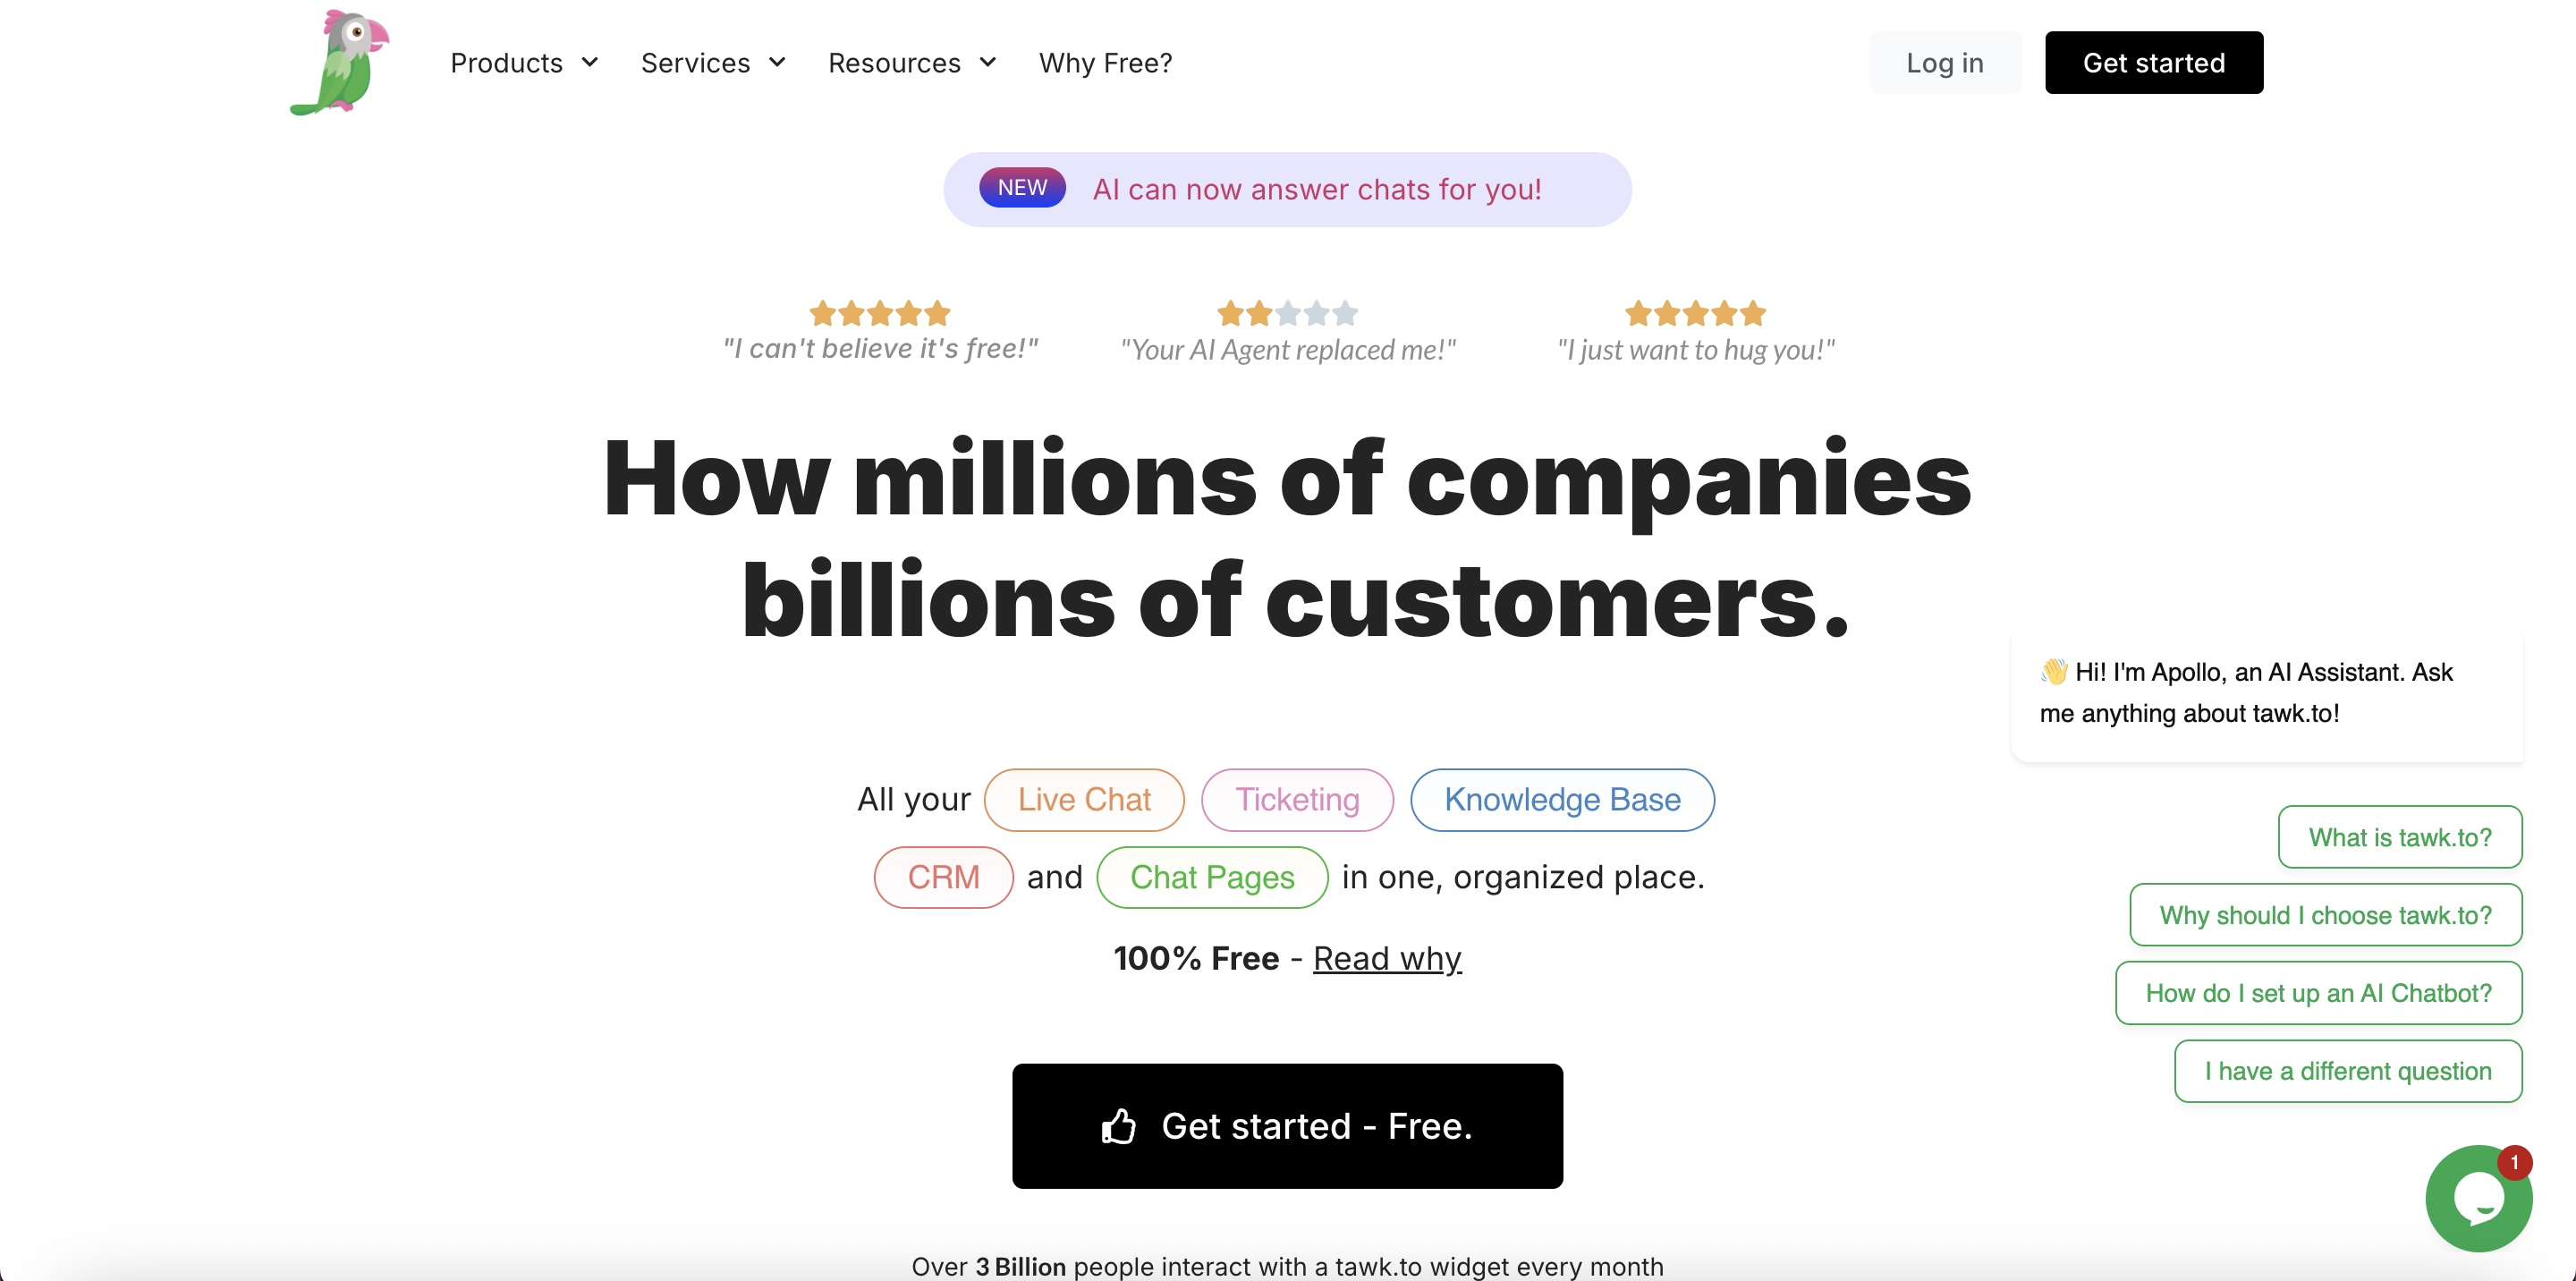2576x1281 pixels.
Task: Choose the "What is tawk.to?" quick reply
Action: coord(2399,837)
